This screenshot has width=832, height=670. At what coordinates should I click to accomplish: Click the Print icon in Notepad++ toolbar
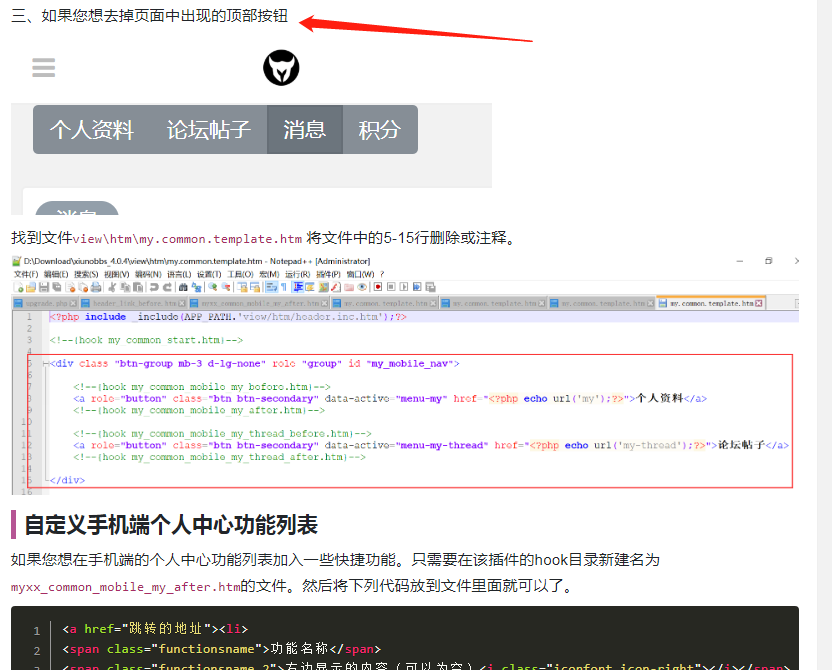(96, 287)
